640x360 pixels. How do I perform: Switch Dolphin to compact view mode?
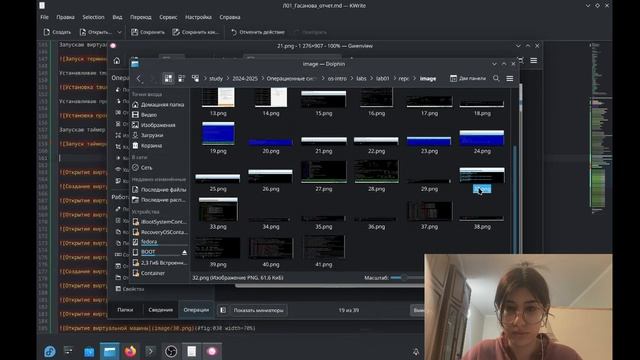[182, 78]
